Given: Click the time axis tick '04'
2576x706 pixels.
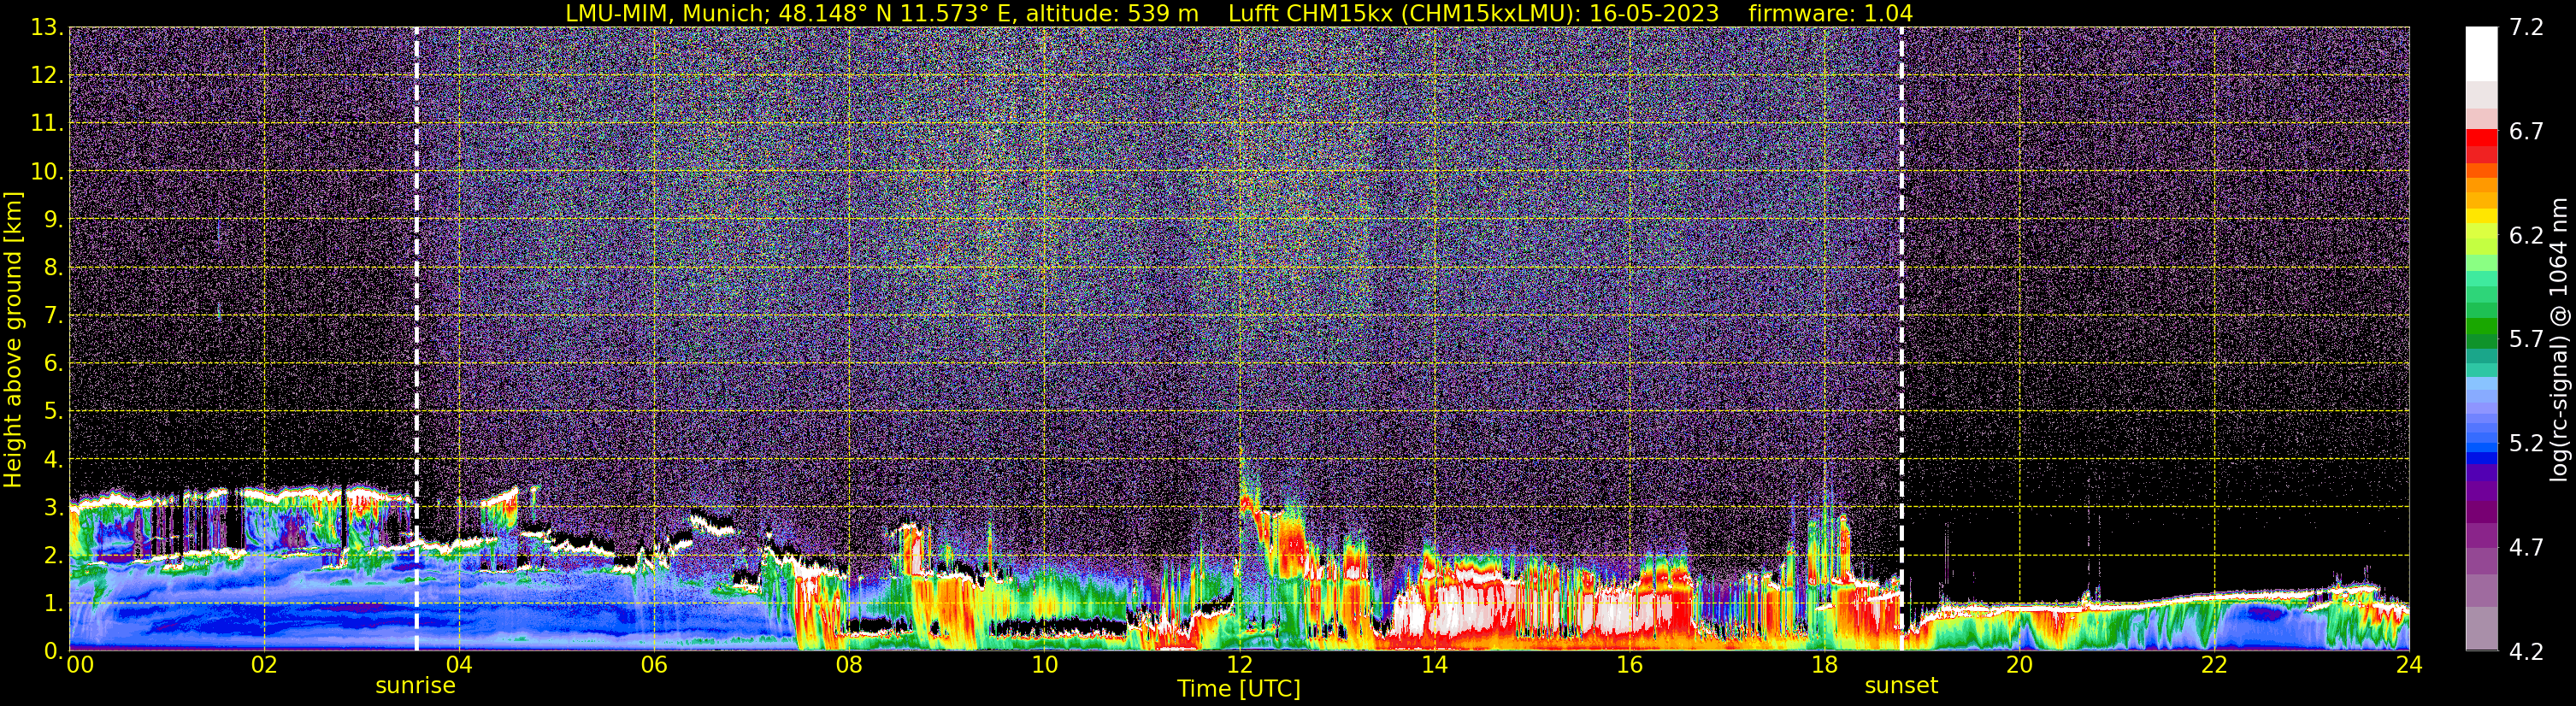Looking at the screenshot, I should (x=459, y=665).
